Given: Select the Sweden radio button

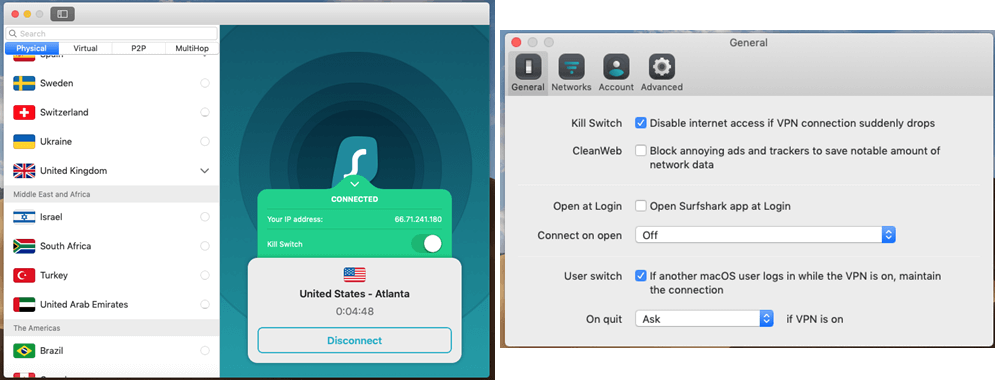Looking at the screenshot, I should click(x=205, y=83).
